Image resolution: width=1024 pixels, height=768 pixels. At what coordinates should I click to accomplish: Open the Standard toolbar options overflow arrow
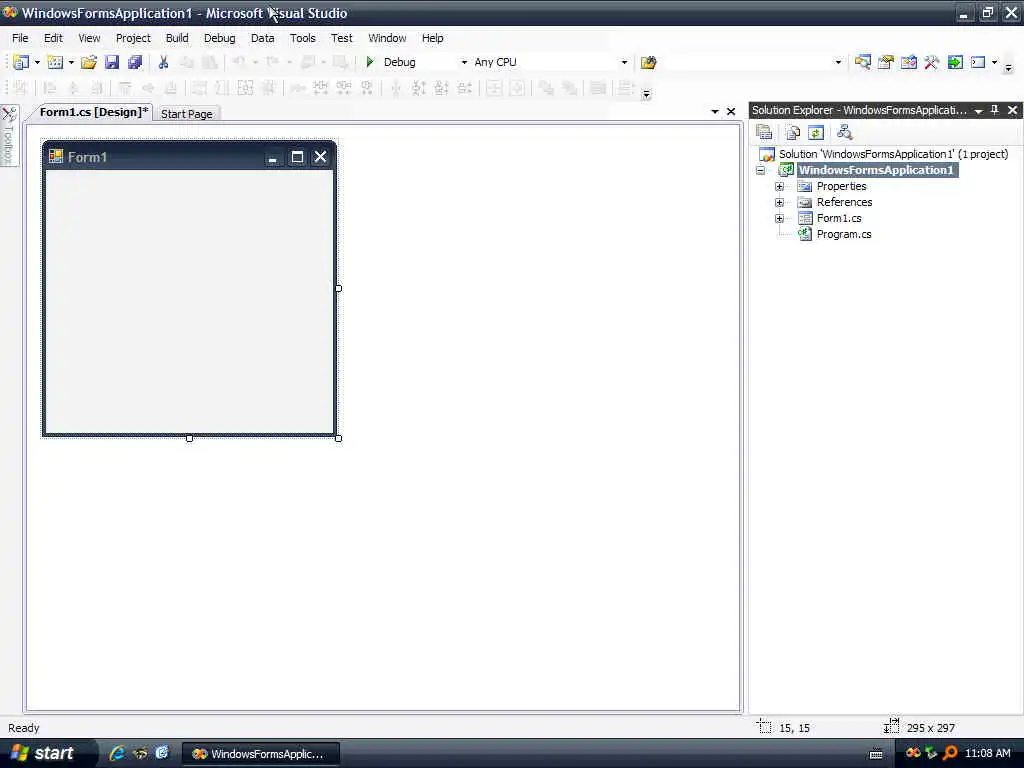coord(1008,67)
